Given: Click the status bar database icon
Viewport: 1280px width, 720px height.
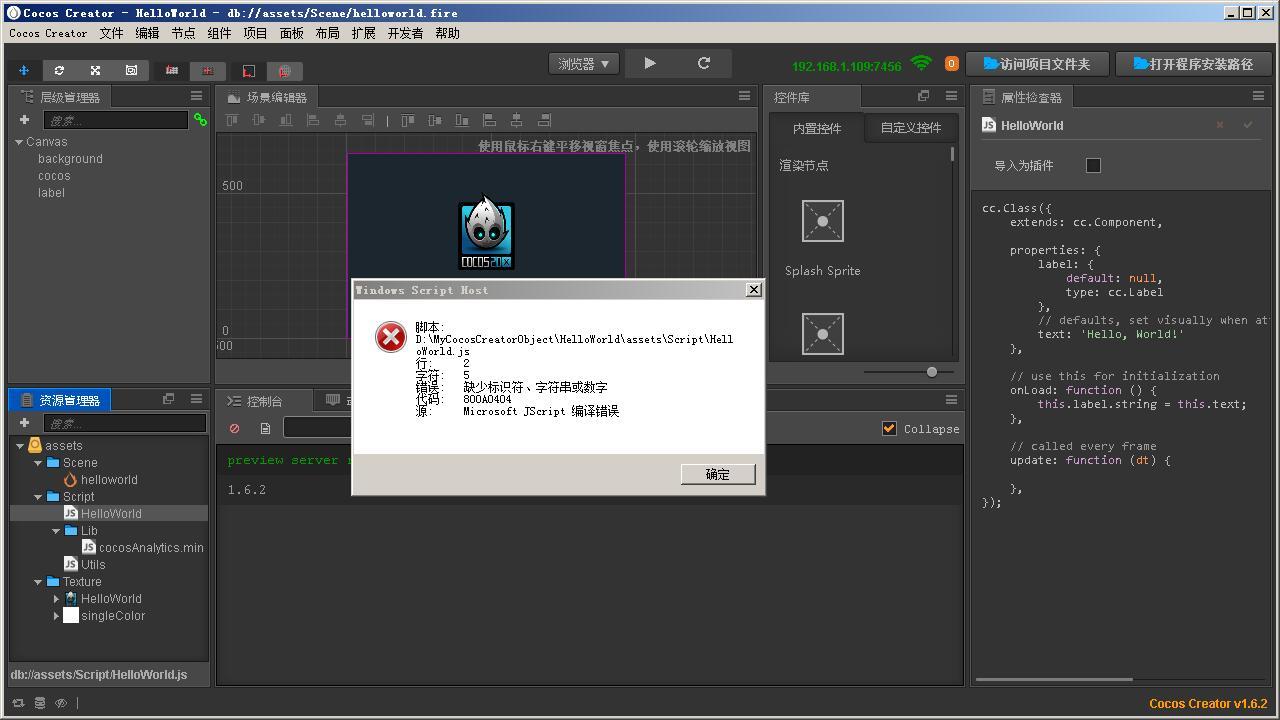Looking at the screenshot, I should click(x=40, y=703).
